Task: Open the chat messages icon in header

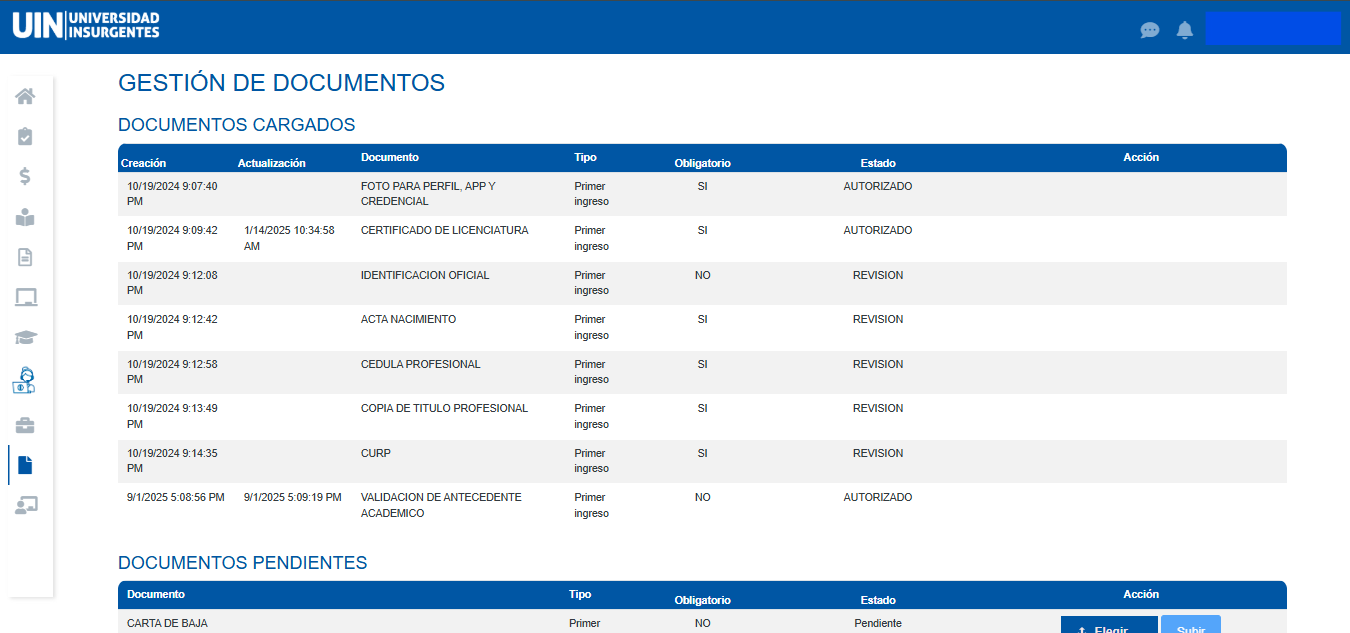Action: pyautogui.click(x=1150, y=30)
